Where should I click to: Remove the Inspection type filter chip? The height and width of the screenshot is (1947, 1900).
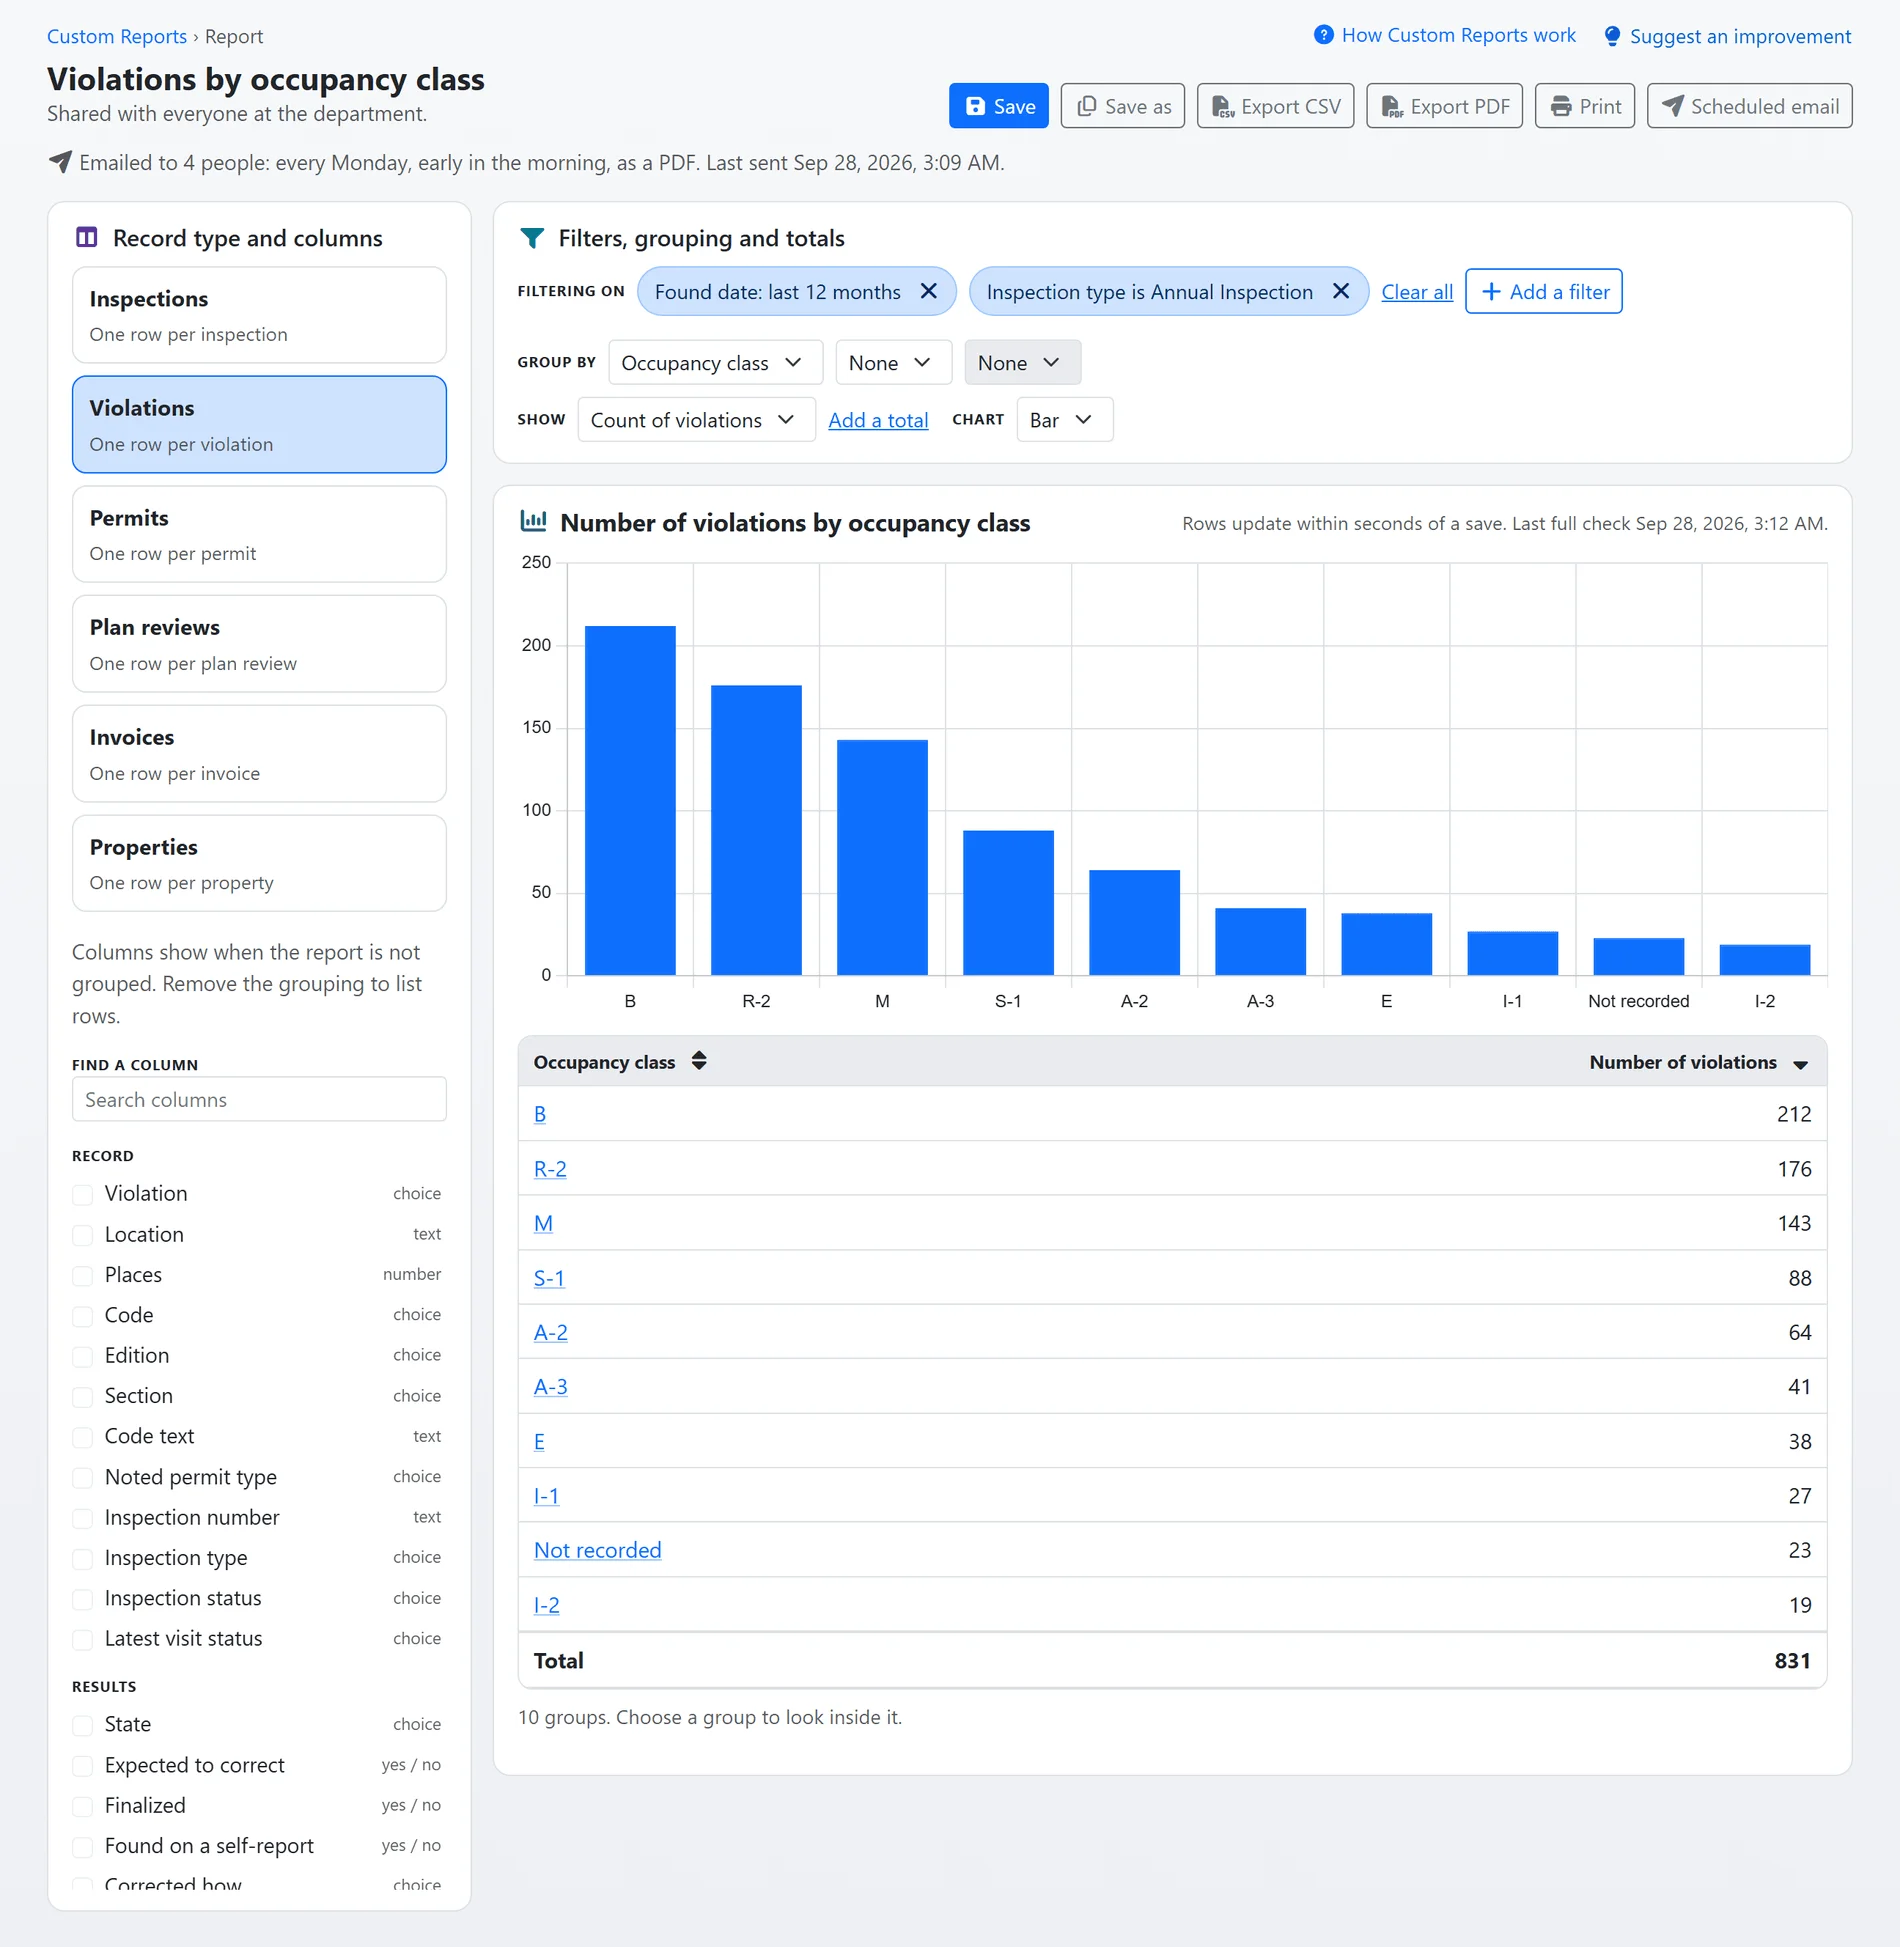(x=1341, y=291)
